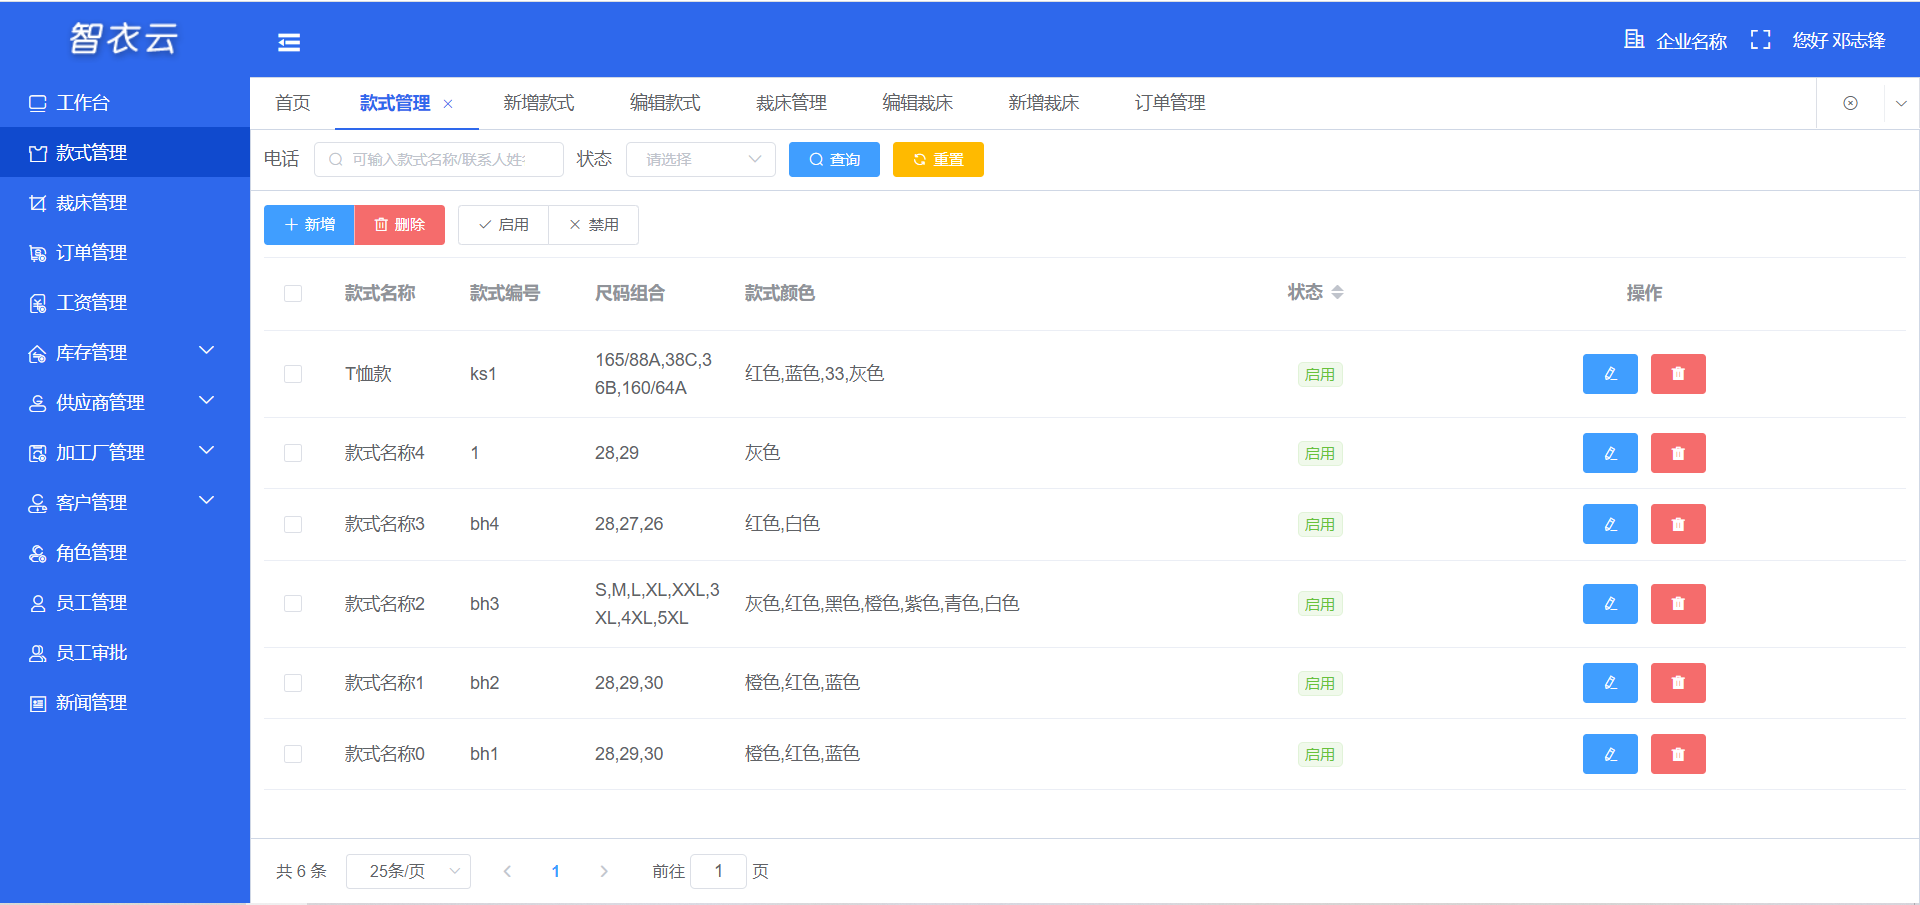
Task: Open 工作台 in the sidebar
Action: point(125,102)
